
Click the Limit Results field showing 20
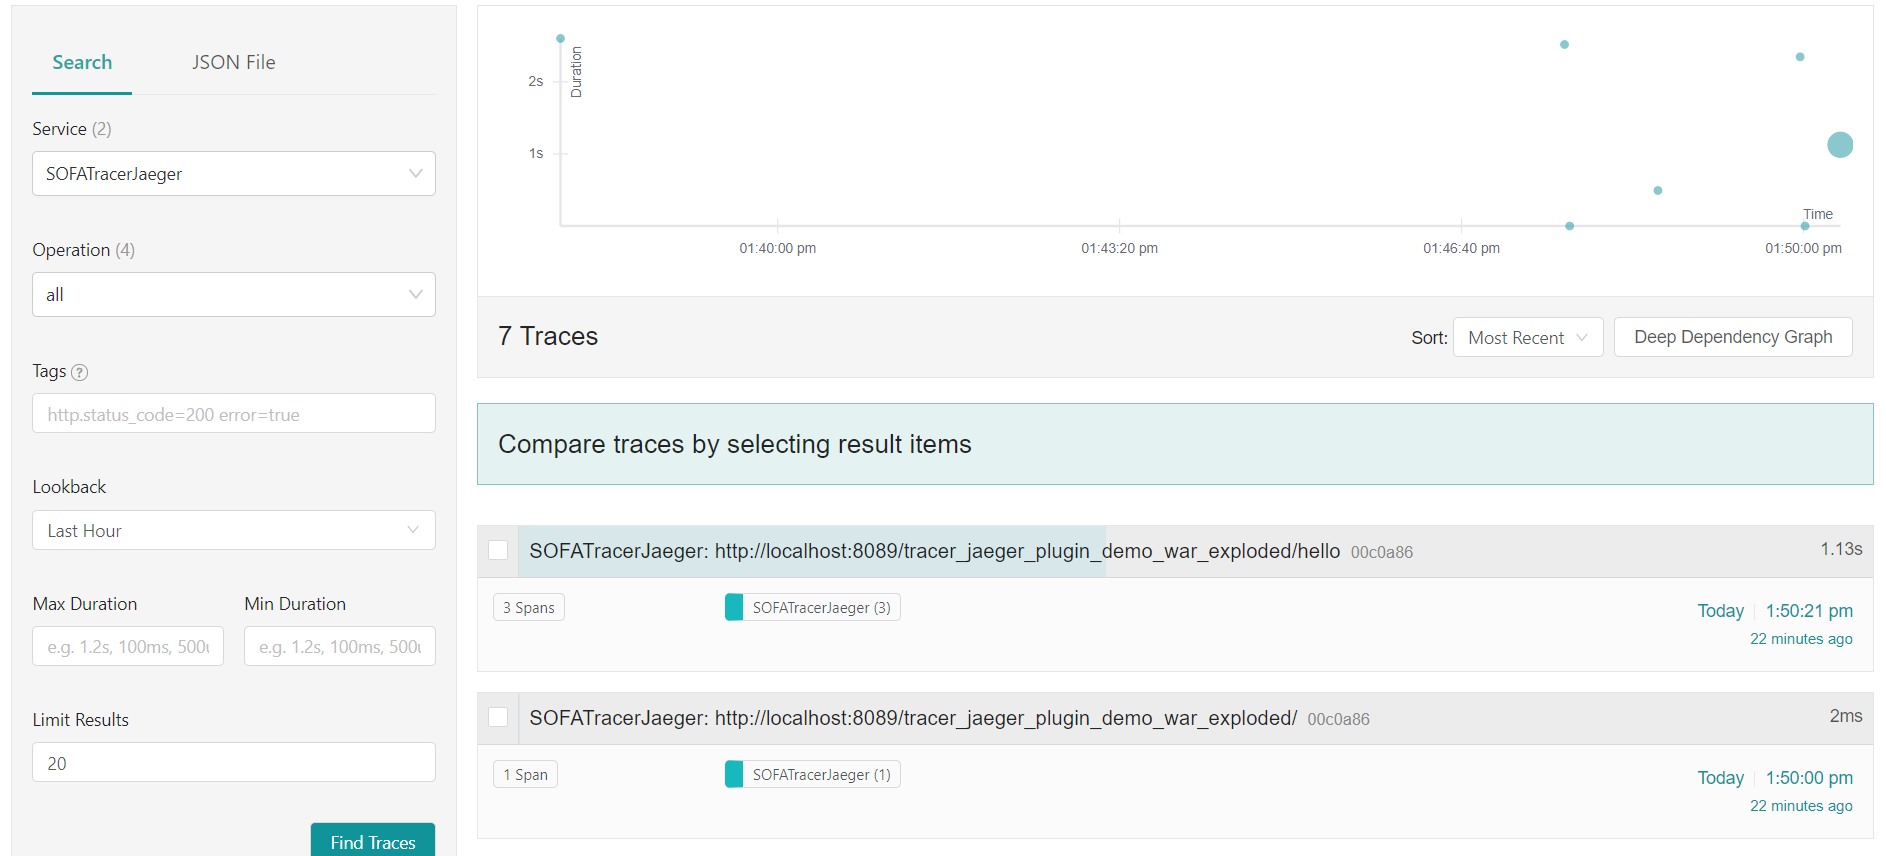click(x=234, y=763)
